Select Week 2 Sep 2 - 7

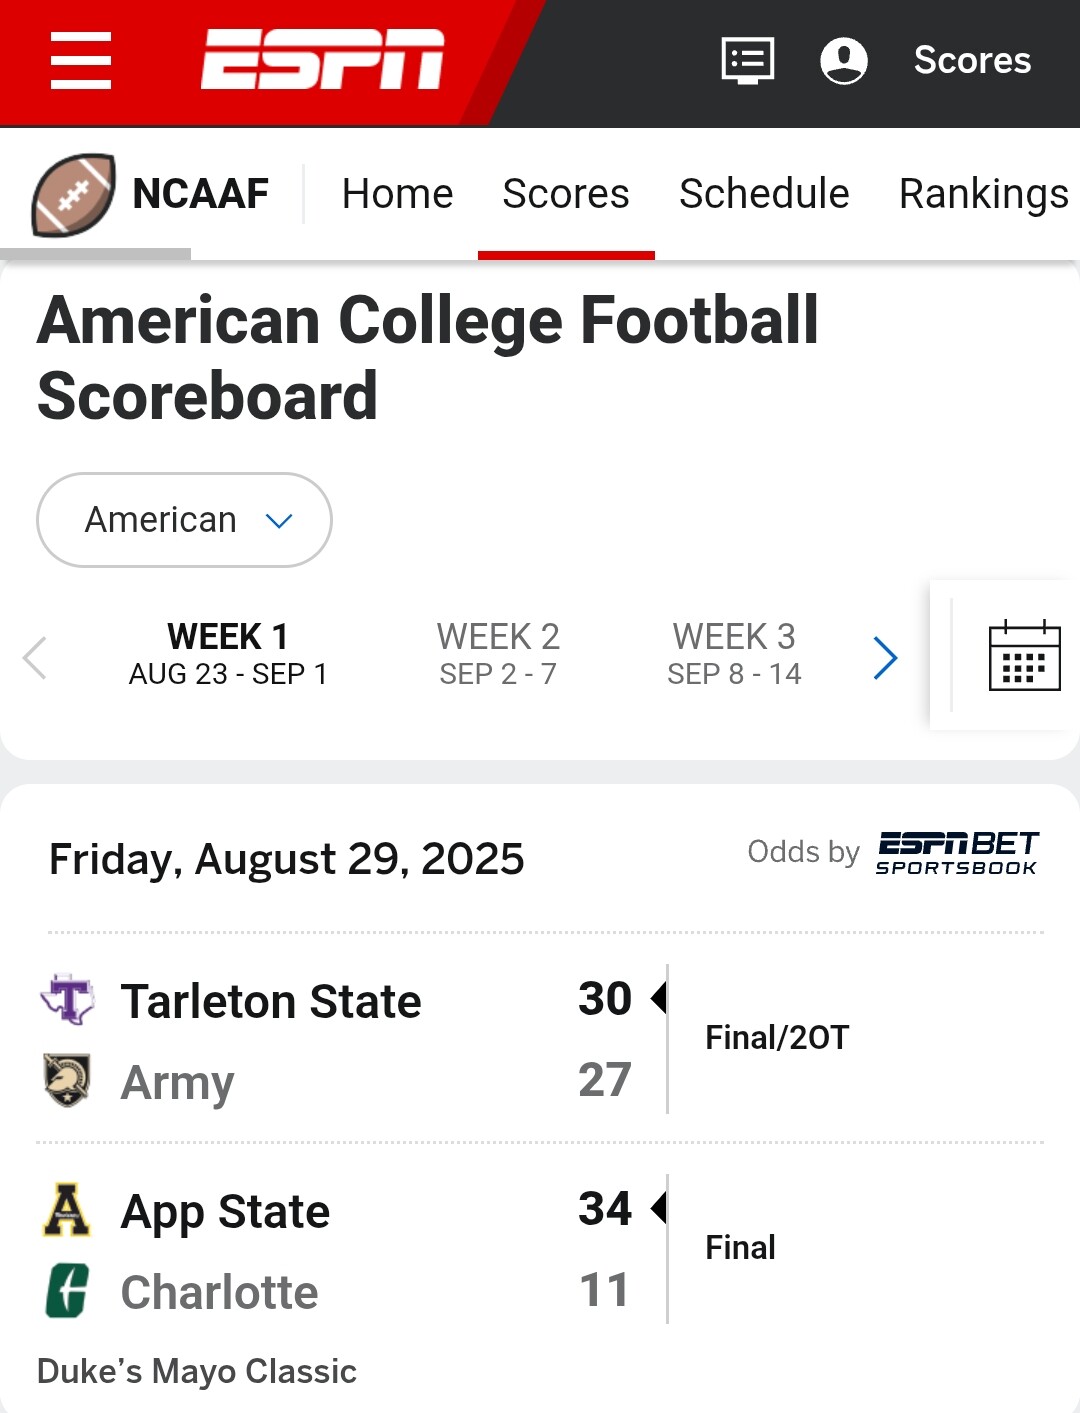click(498, 654)
